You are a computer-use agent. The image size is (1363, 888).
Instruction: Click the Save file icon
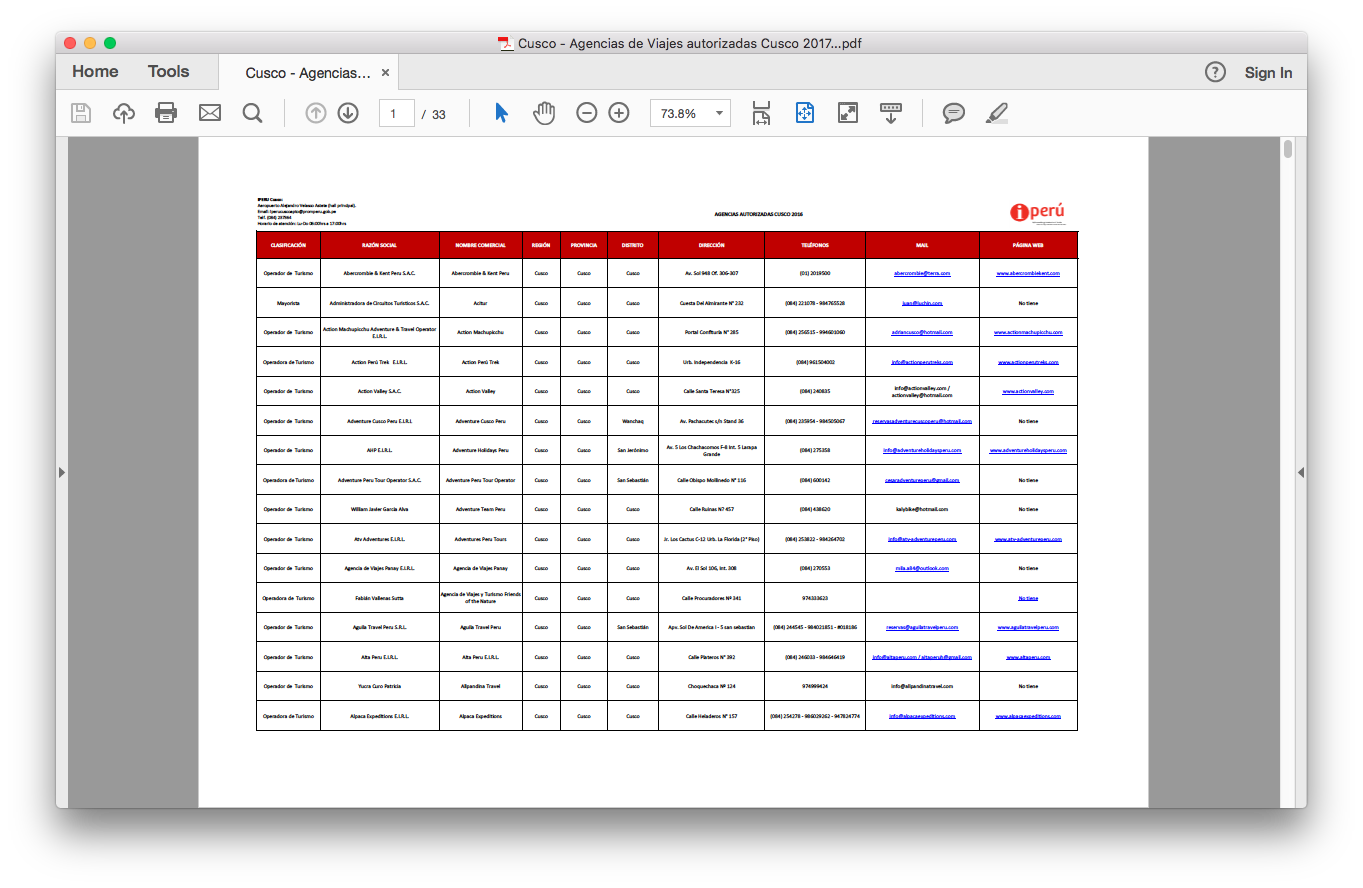(81, 113)
